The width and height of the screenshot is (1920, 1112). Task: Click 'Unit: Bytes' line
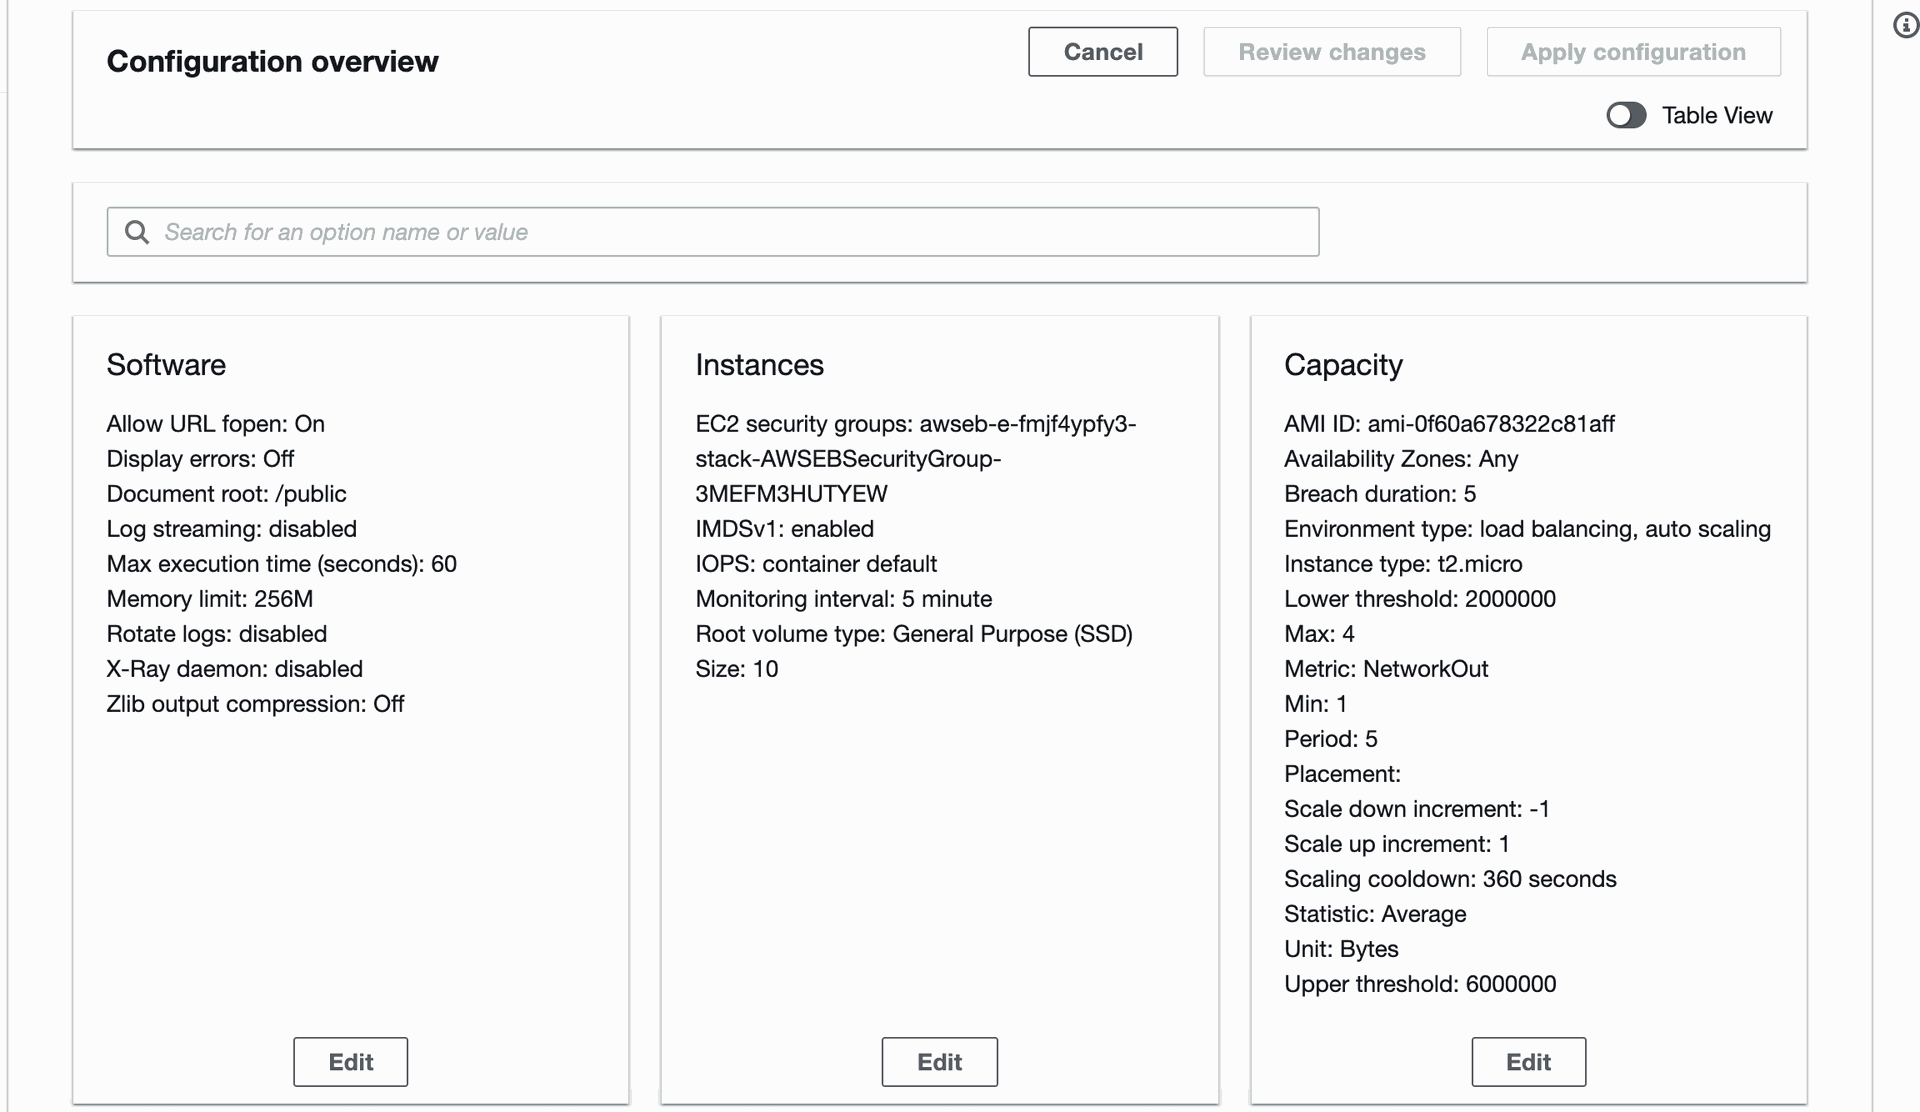coord(1341,949)
